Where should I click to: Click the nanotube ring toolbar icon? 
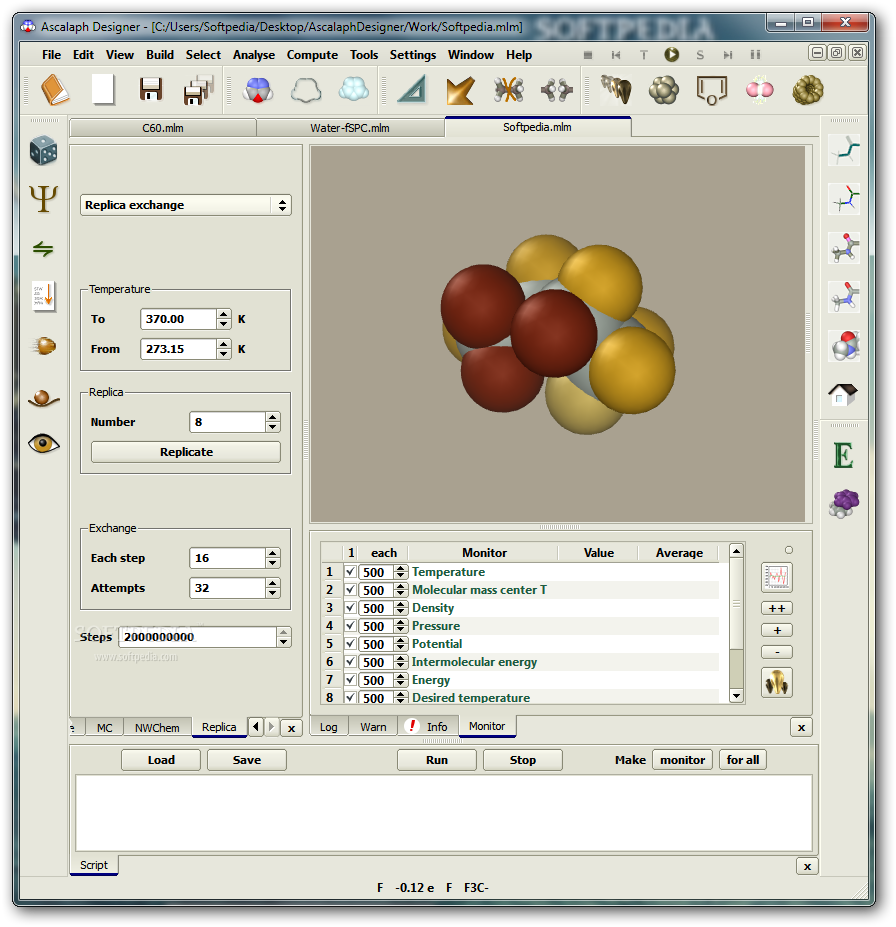click(x=807, y=90)
